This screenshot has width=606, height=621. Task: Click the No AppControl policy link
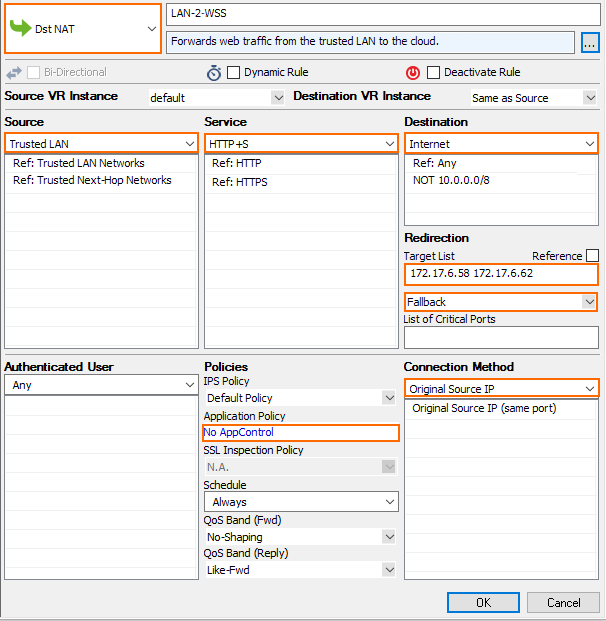tap(239, 433)
